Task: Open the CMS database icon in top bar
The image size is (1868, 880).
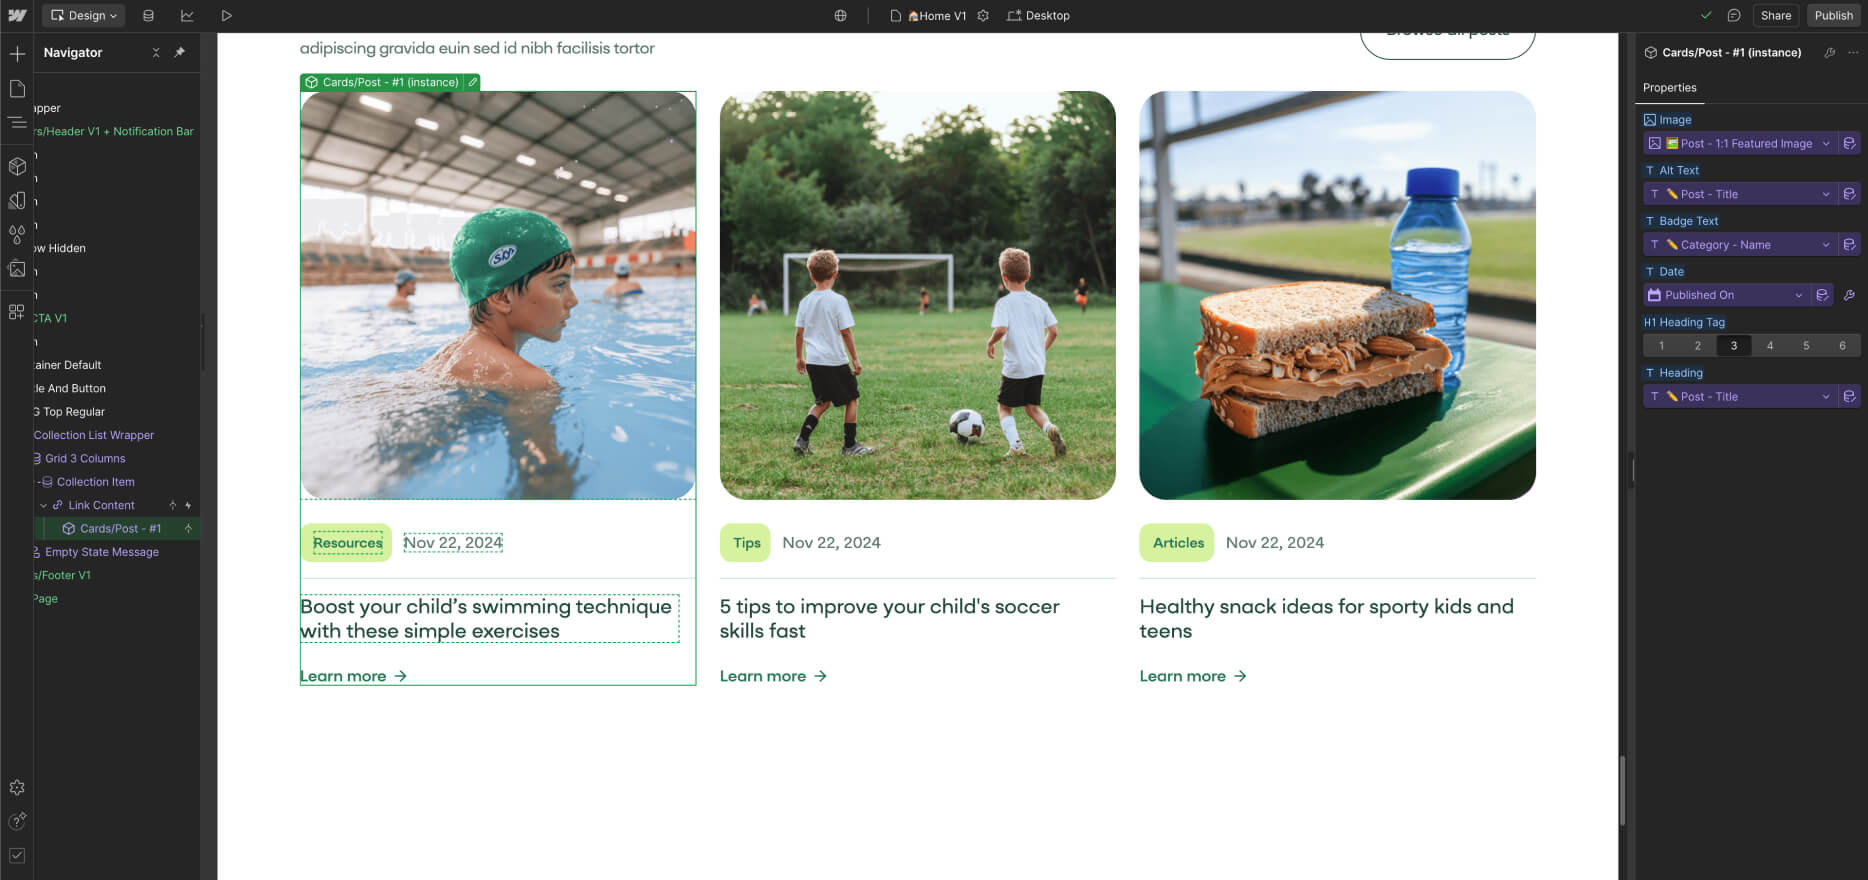Action: point(148,16)
